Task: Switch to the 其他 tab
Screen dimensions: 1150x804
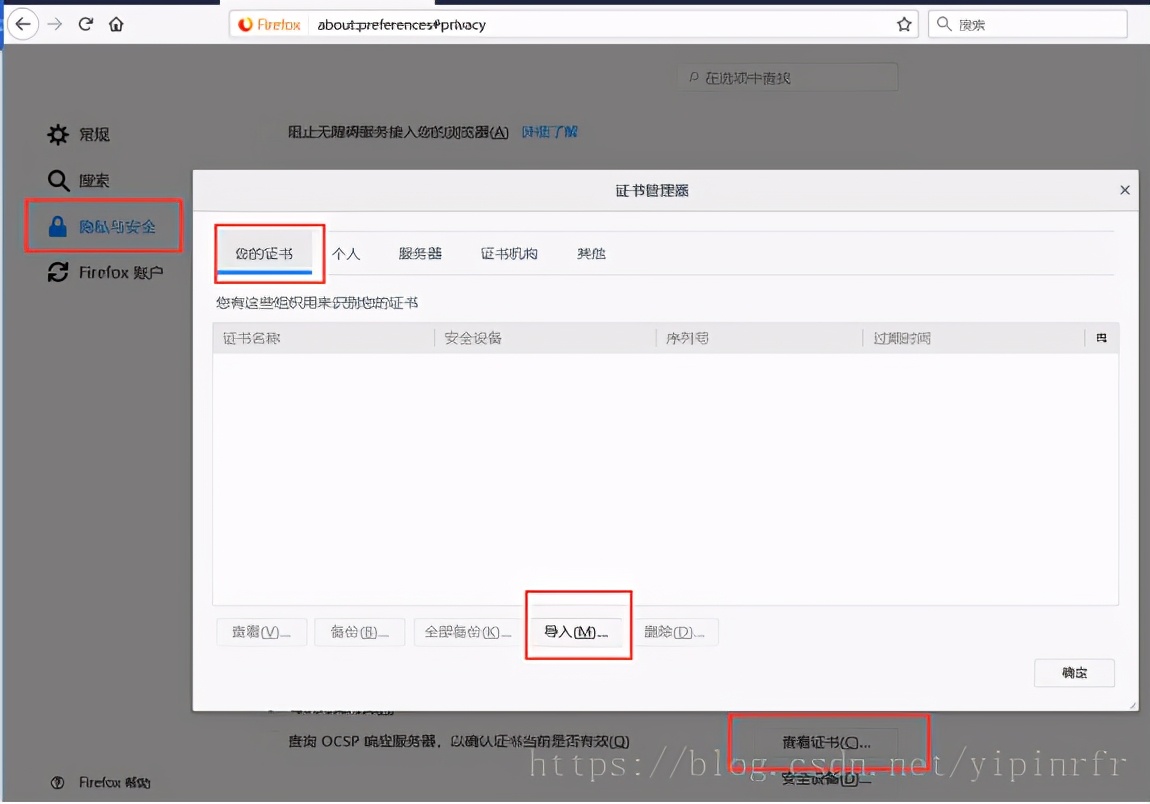Action: point(591,254)
